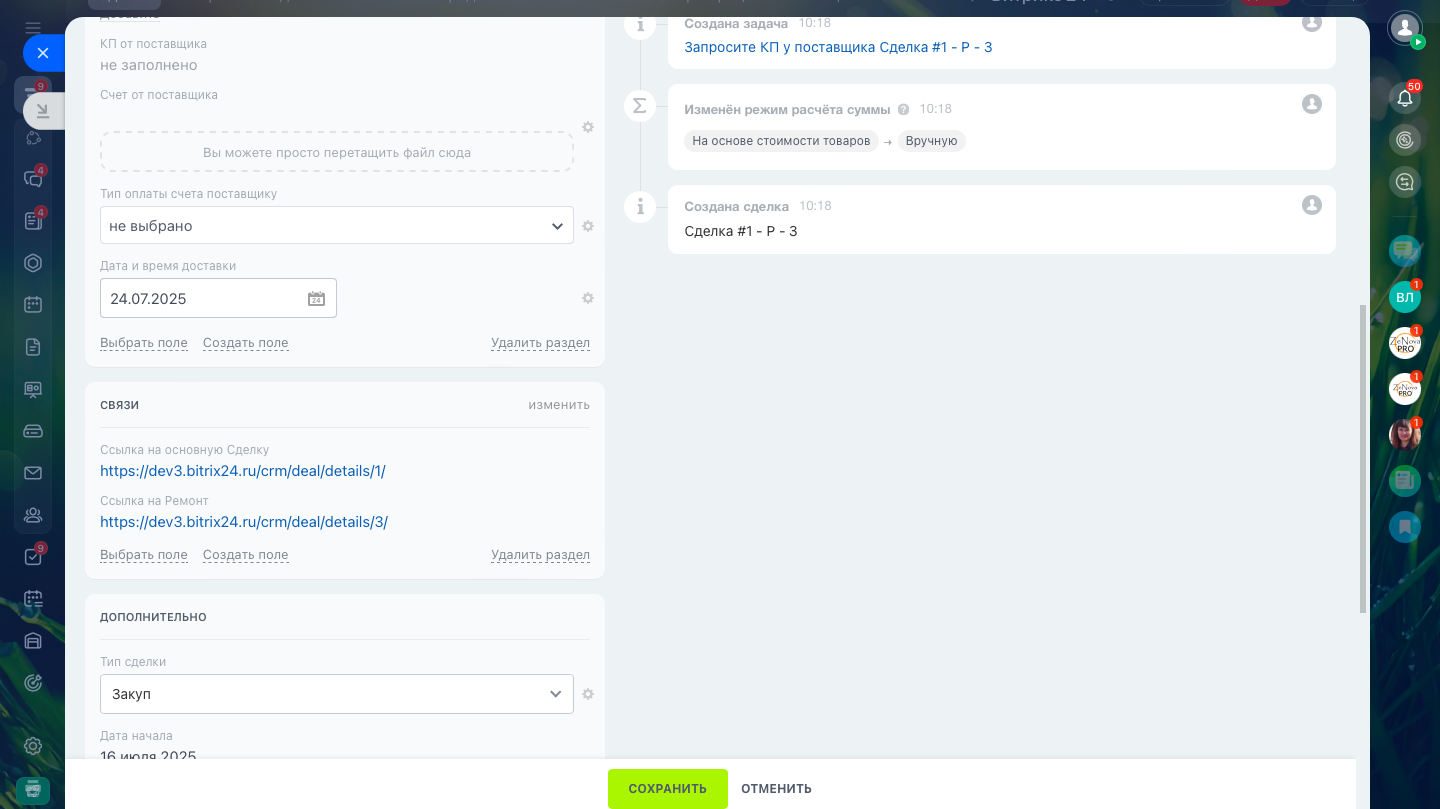
Task: Open the gear next to Тип оплаты счета поставщику
Action: [x=588, y=226]
